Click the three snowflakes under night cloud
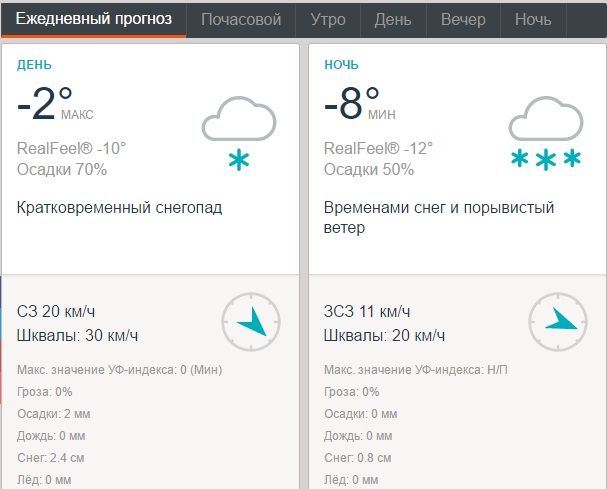 tap(546, 159)
